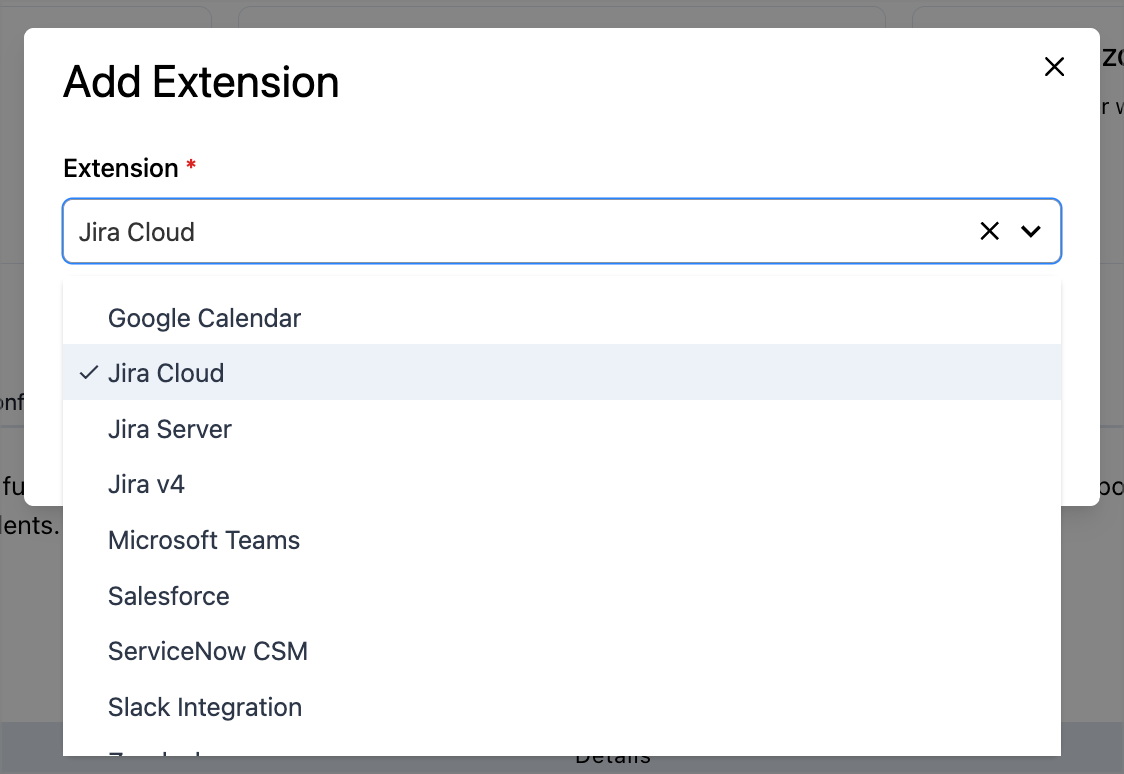The image size is (1124, 774).
Task: Pick Jira Server in the dropdown
Action: [x=170, y=429]
